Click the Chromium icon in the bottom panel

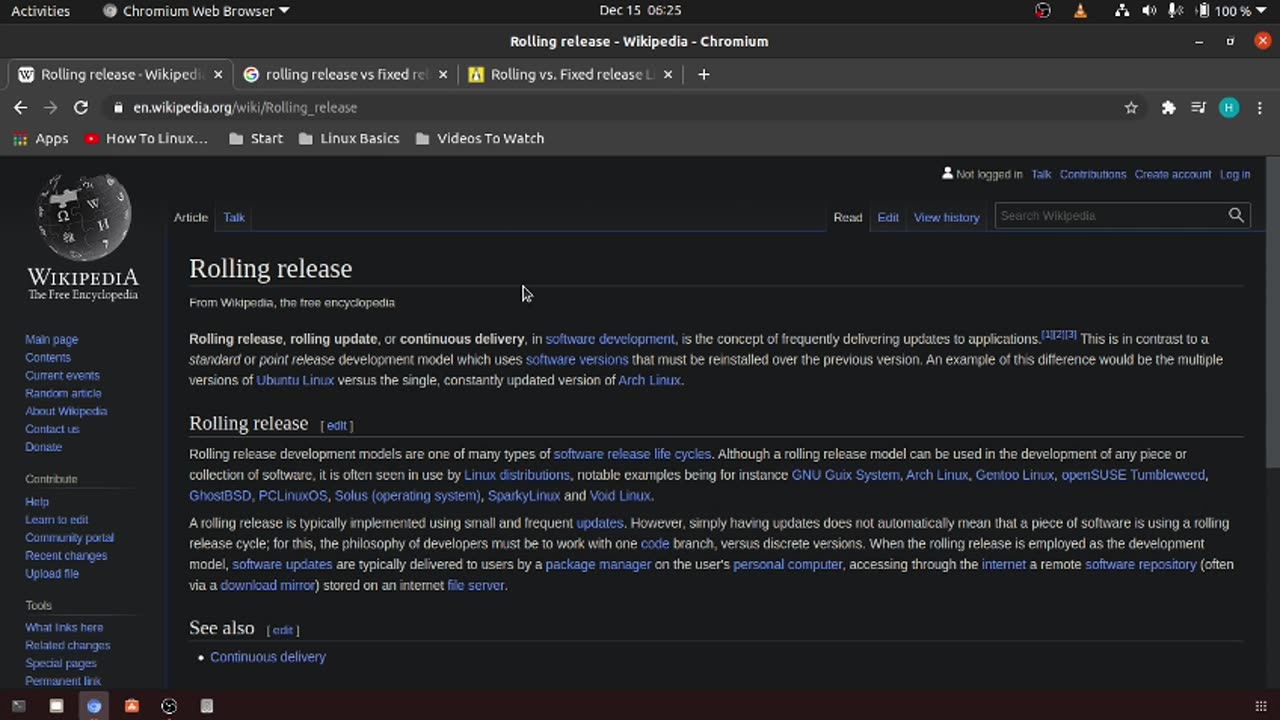pos(94,706)
